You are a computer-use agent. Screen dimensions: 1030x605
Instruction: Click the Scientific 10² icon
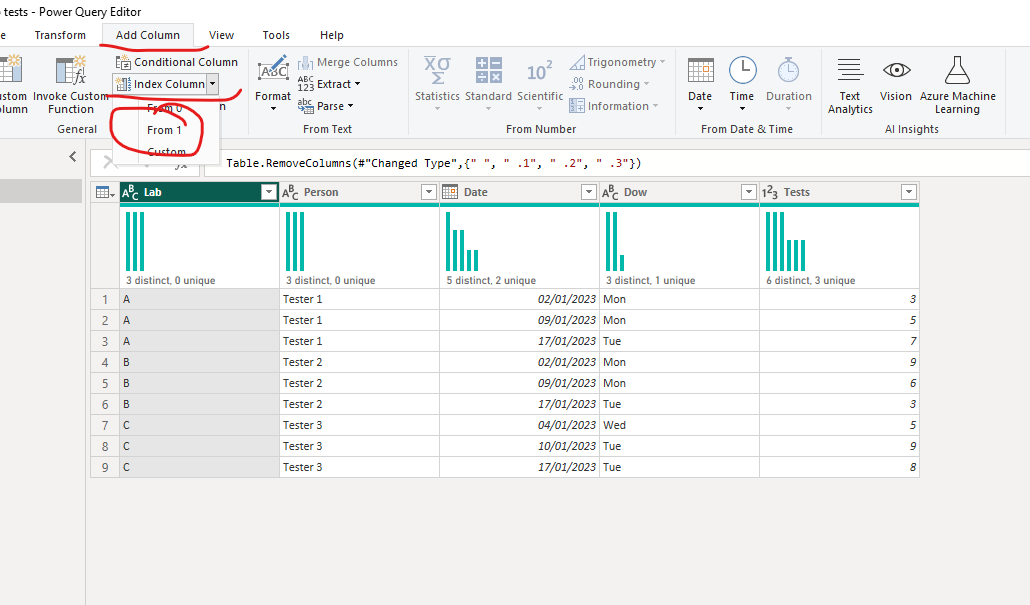click(540, 71)
